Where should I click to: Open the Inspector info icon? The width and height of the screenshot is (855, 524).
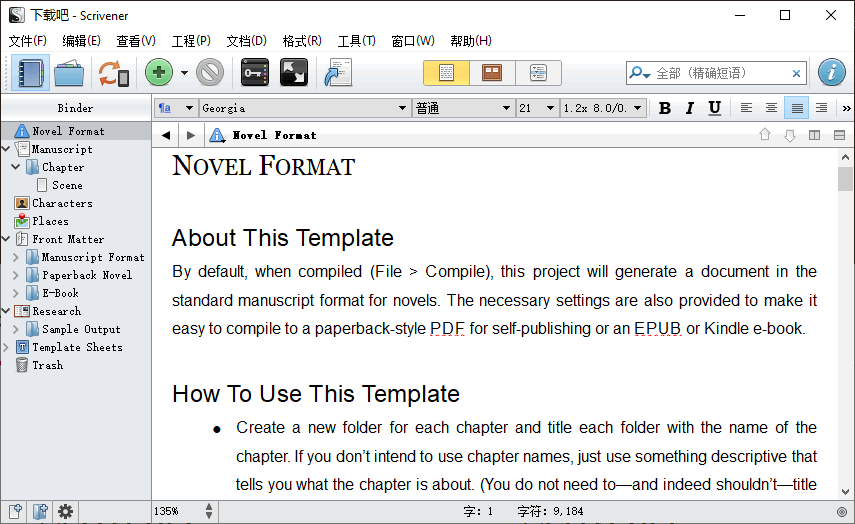click(832, 73)
